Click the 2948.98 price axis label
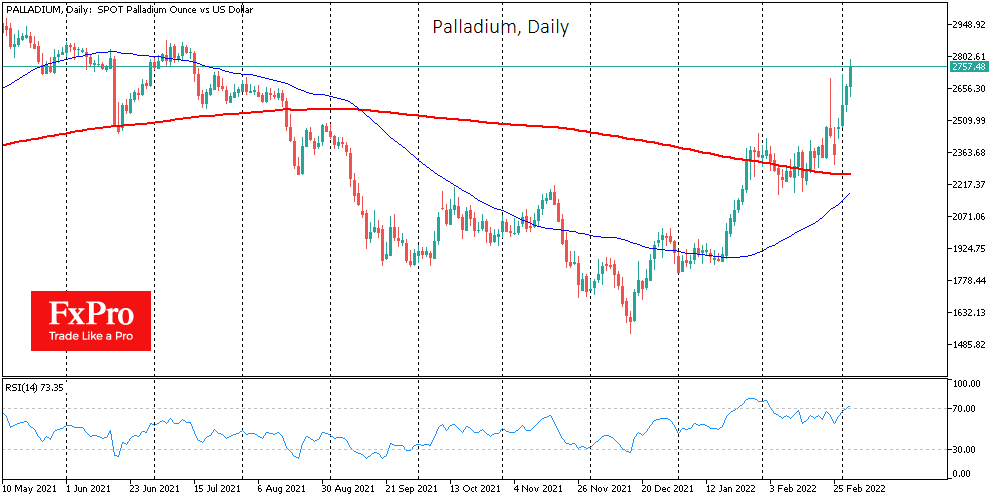This screenshot has height=500, width=1000. (x=969, y=25)
